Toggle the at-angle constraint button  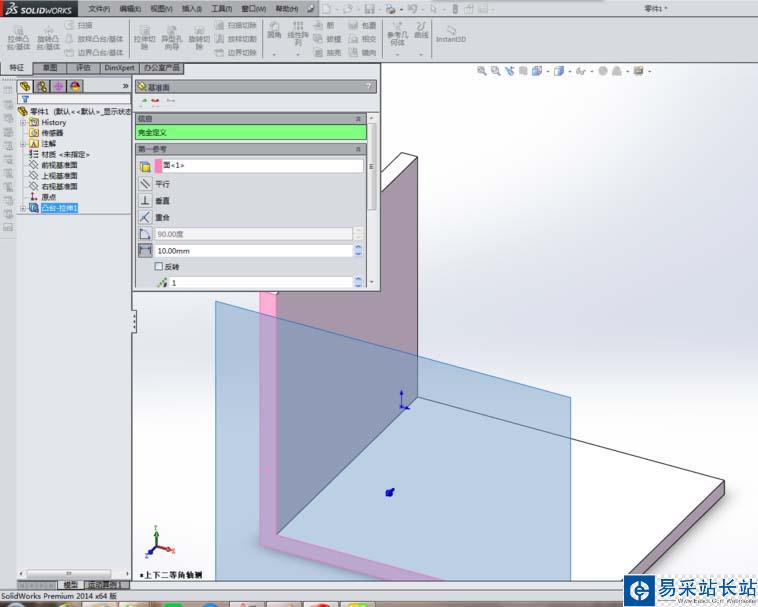(145, 234)
